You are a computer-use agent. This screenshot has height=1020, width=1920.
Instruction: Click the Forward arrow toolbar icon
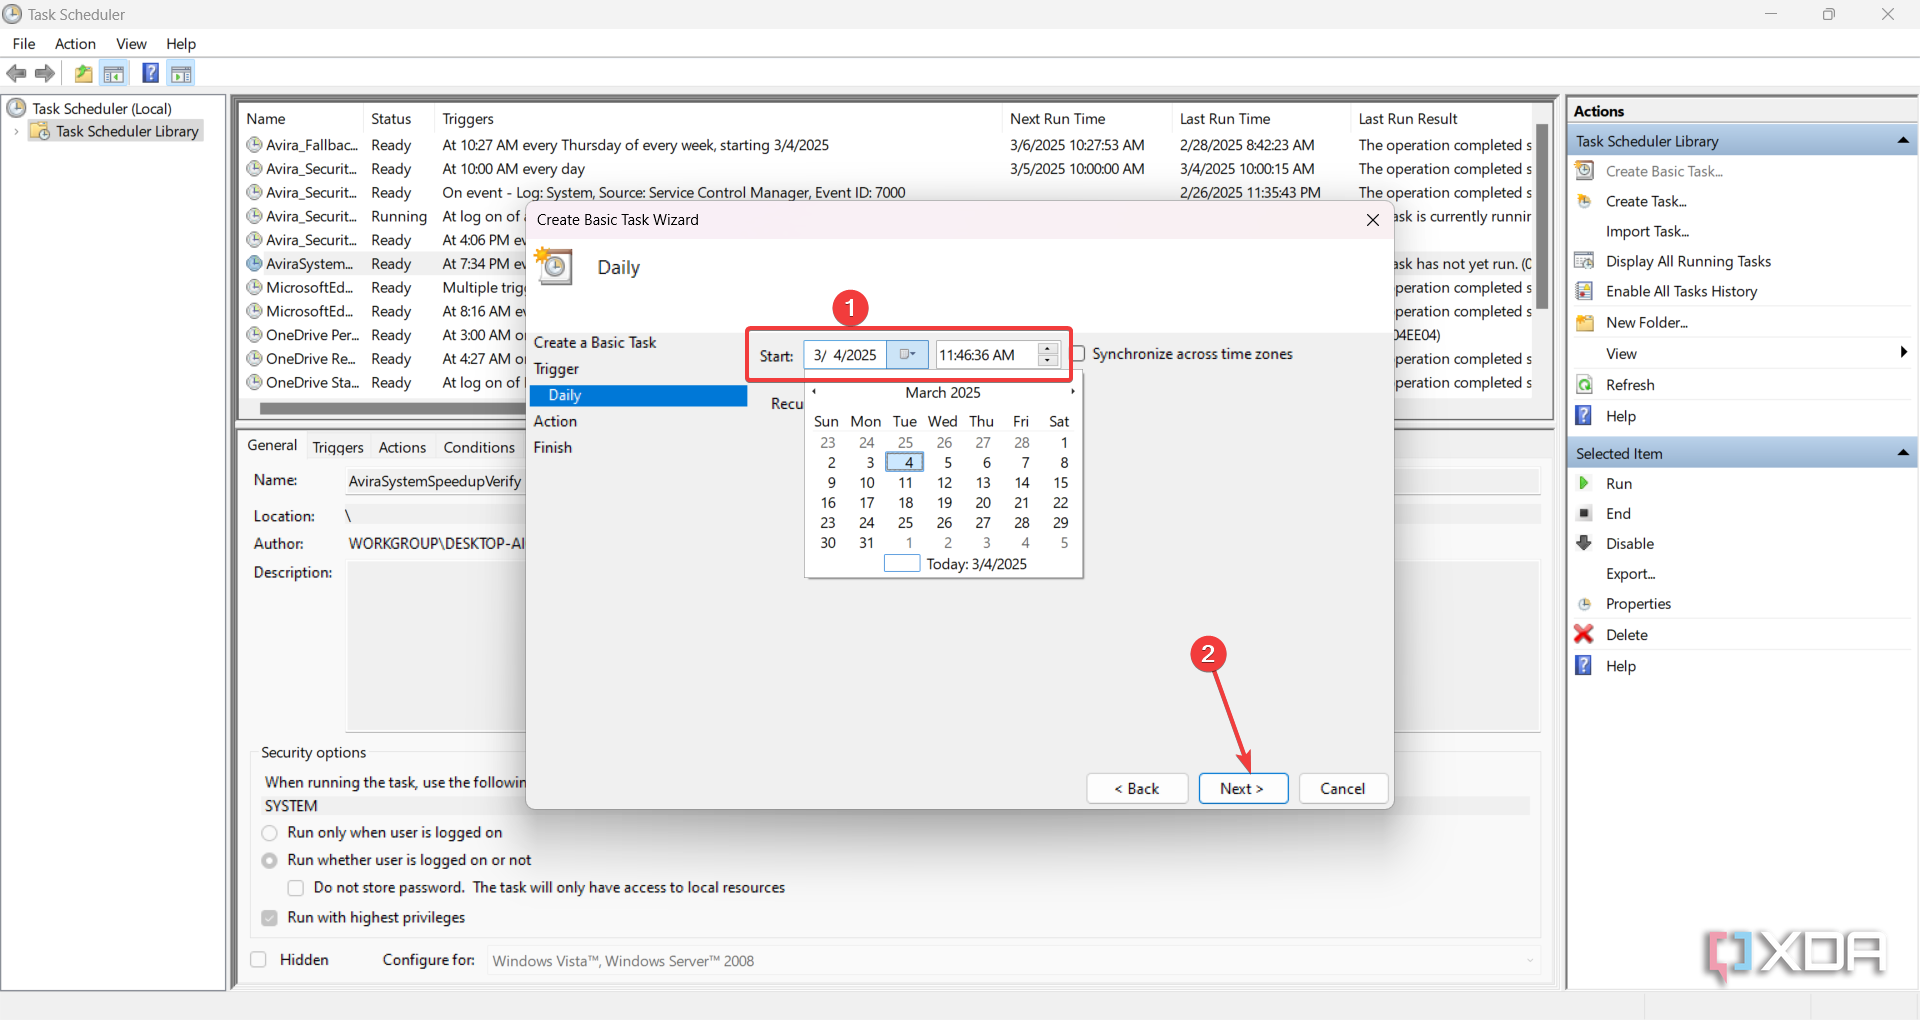pos(45,73)
